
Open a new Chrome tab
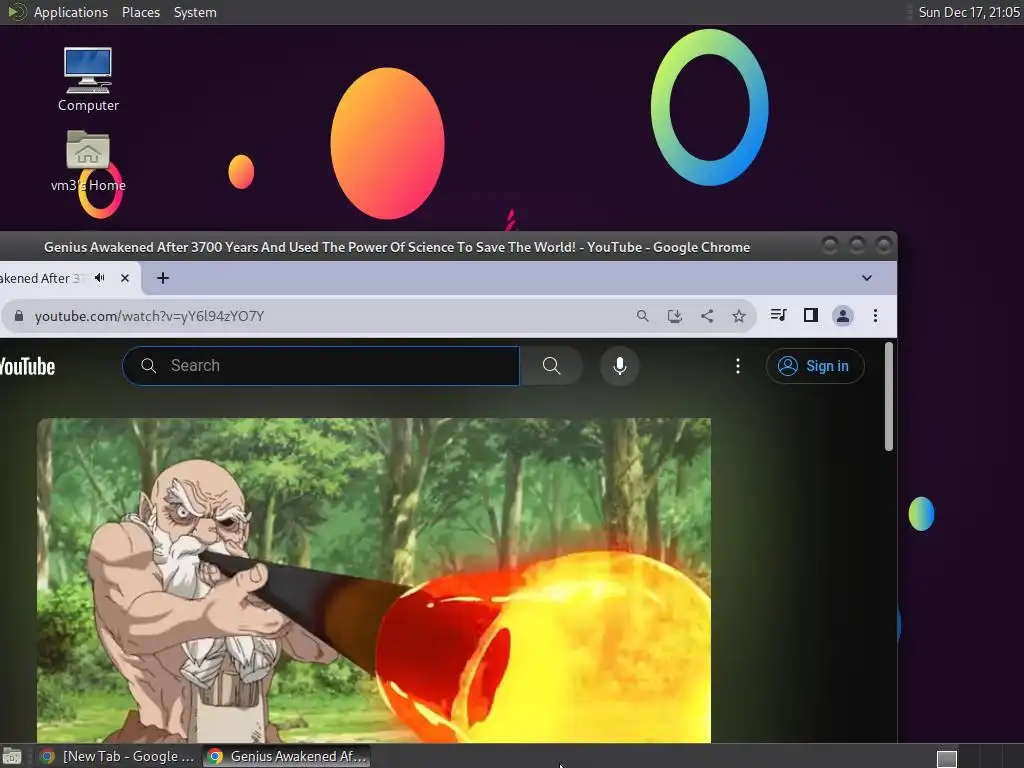[163, 278]
